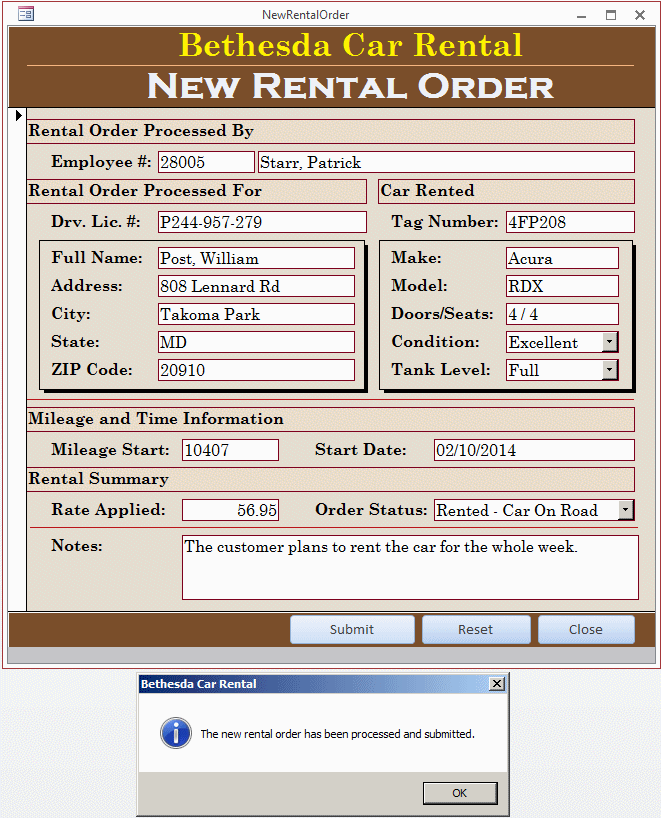Click the Submit button
The height and width of the screenshot is (818, 661).
(352, 629)
